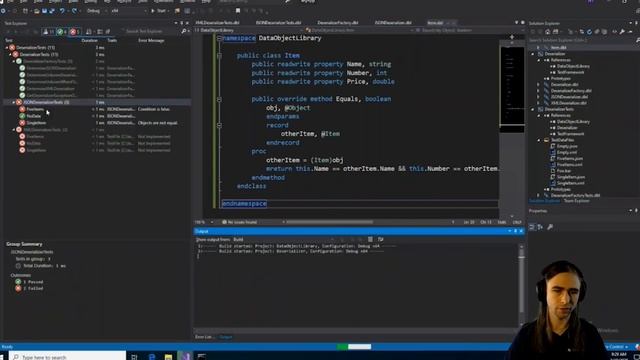This screenshot has width=640, height=360.
Task: Click the Solution Explorer Properties wrench icon
Action: pos(622,32)
